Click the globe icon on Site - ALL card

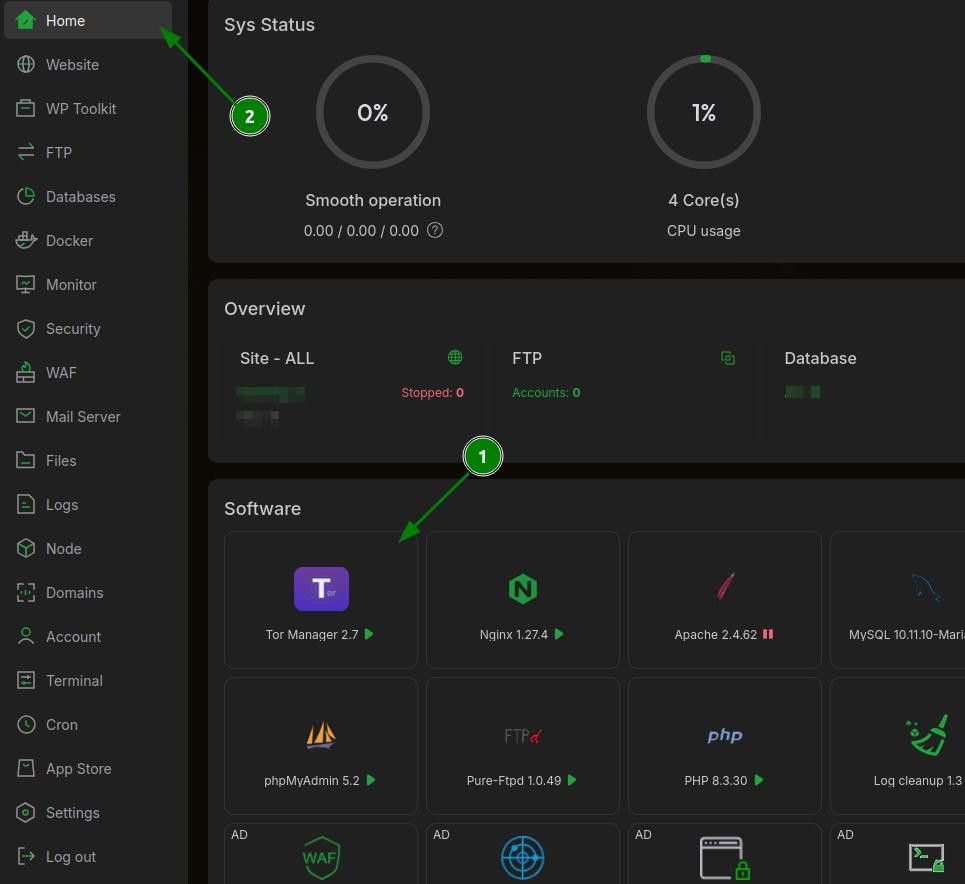pos(455,357)
